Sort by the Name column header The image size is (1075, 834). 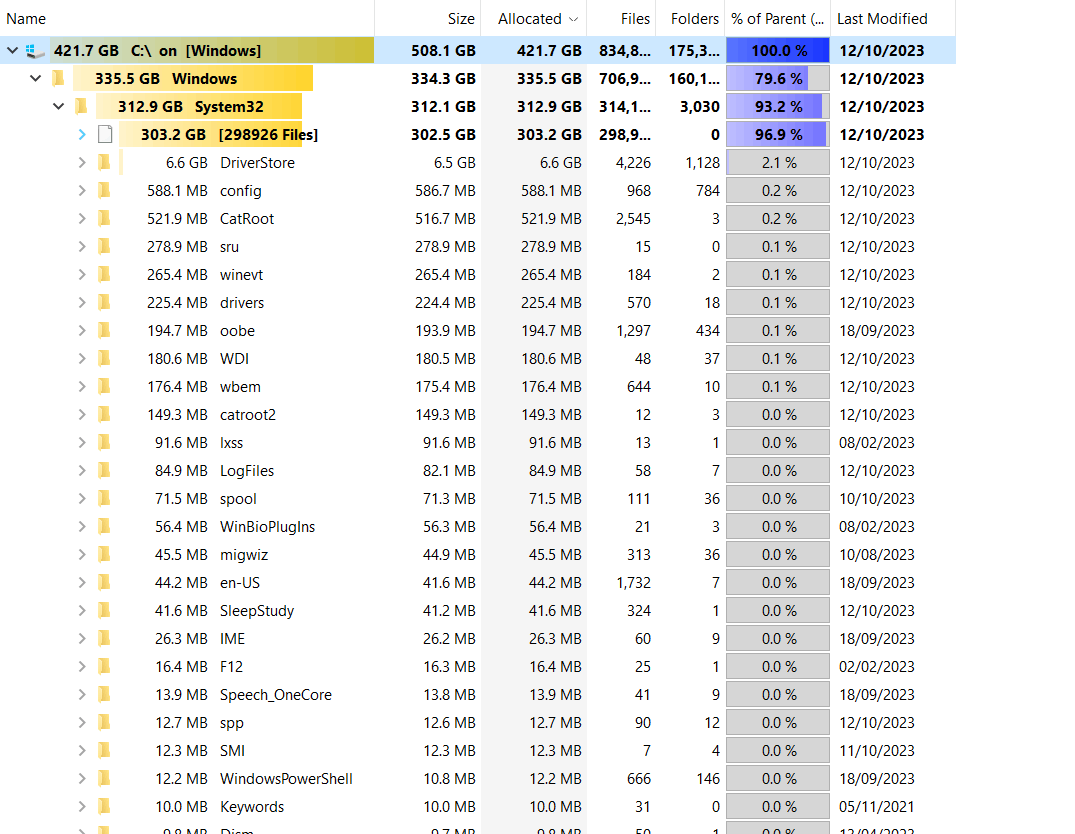(x=187, y=19)
